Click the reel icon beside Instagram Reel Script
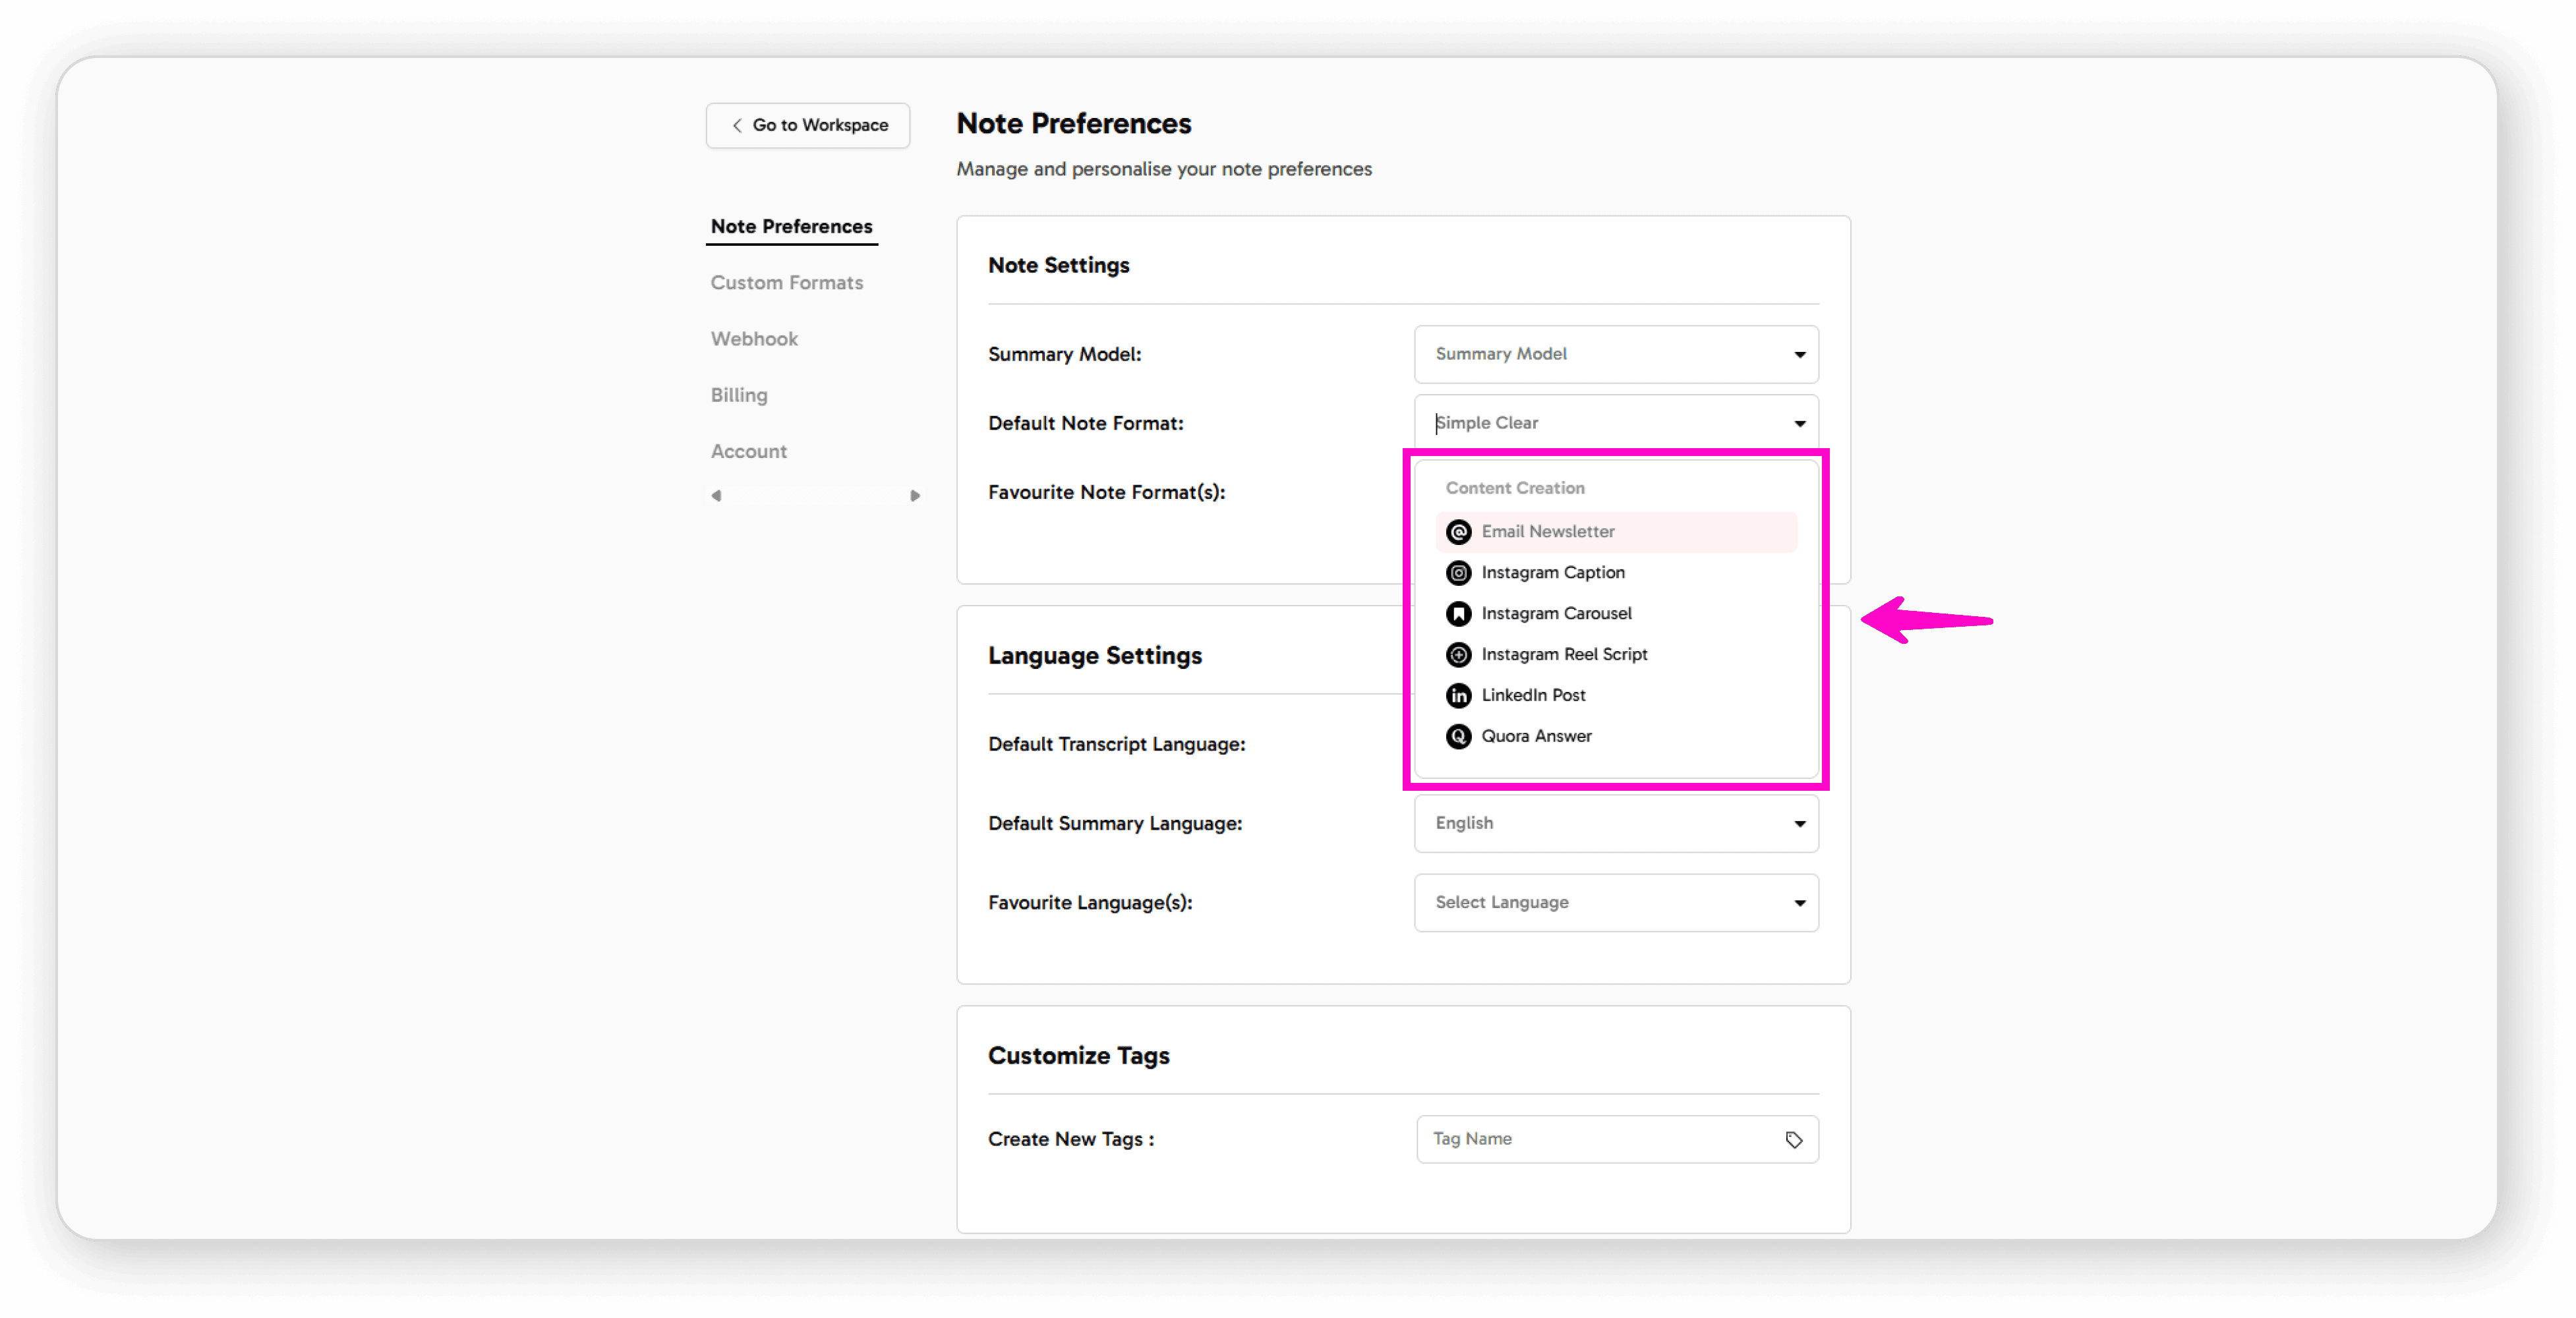Image resolution: width=2576 pixels, height=1318 pixels. pyautogui.click(x=1458, y=654)
